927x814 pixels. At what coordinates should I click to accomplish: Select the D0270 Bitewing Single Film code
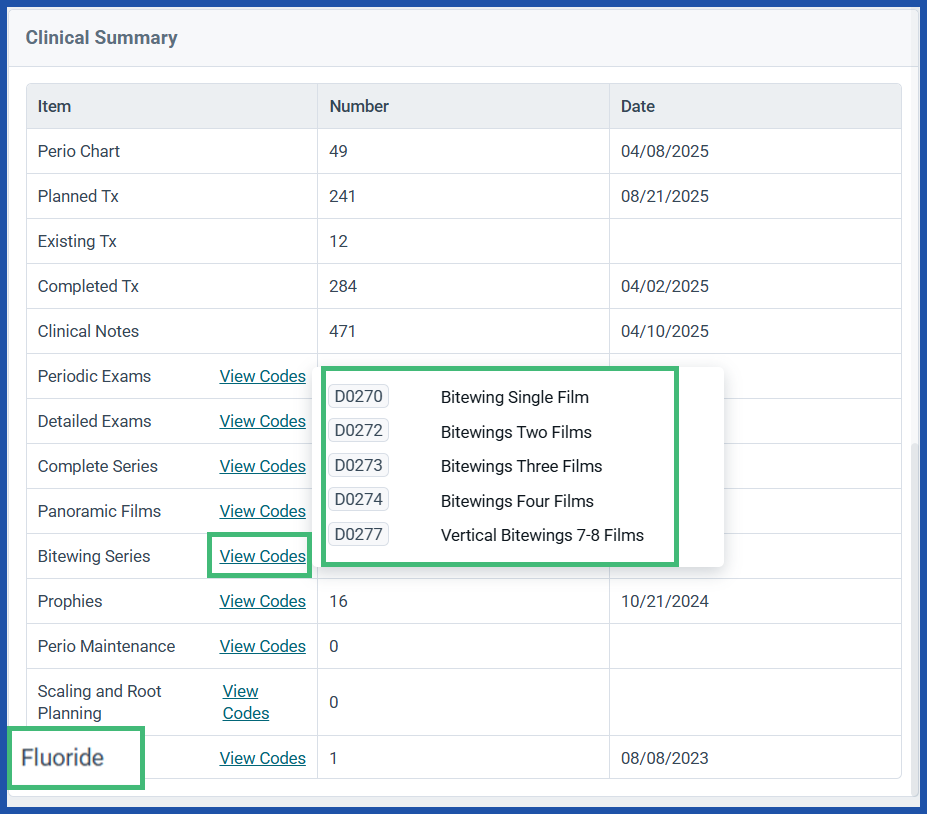(x=358, y=395)
